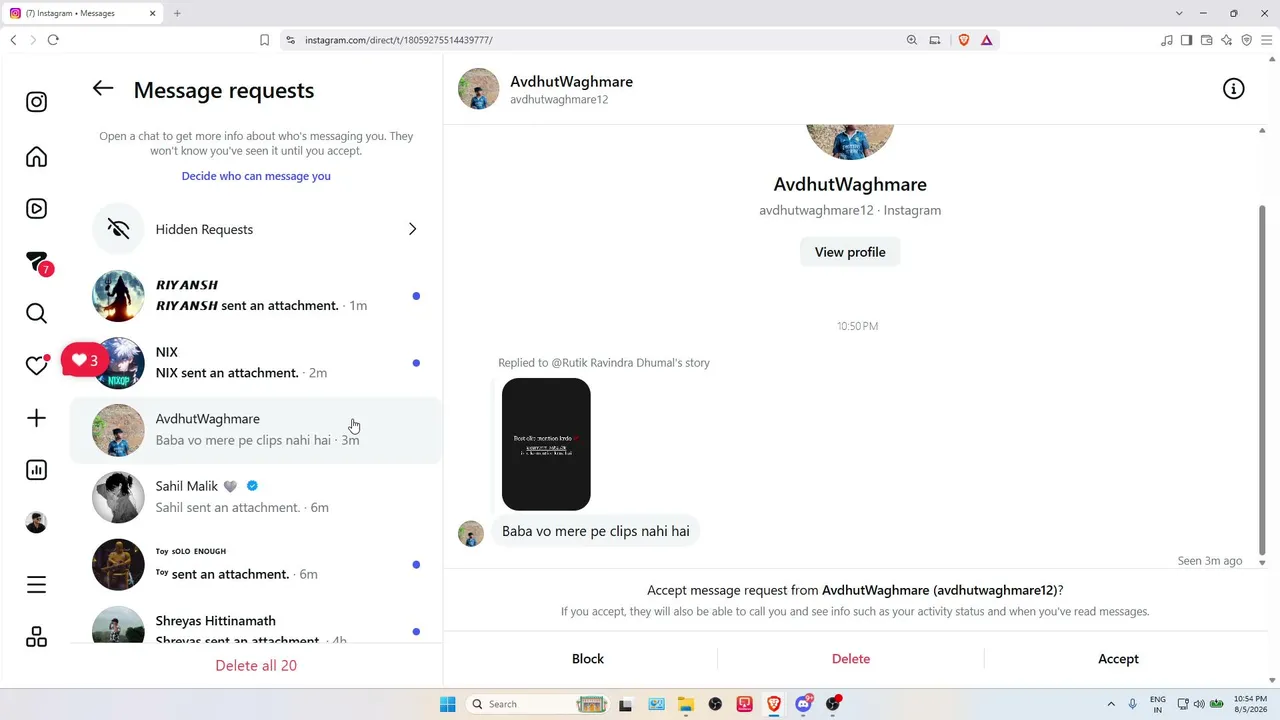Open the Brave Wallet icon
Image resolution: width=1280 pixels, height=720 pixels.
pyautogui.click(x=1206, y=40)
